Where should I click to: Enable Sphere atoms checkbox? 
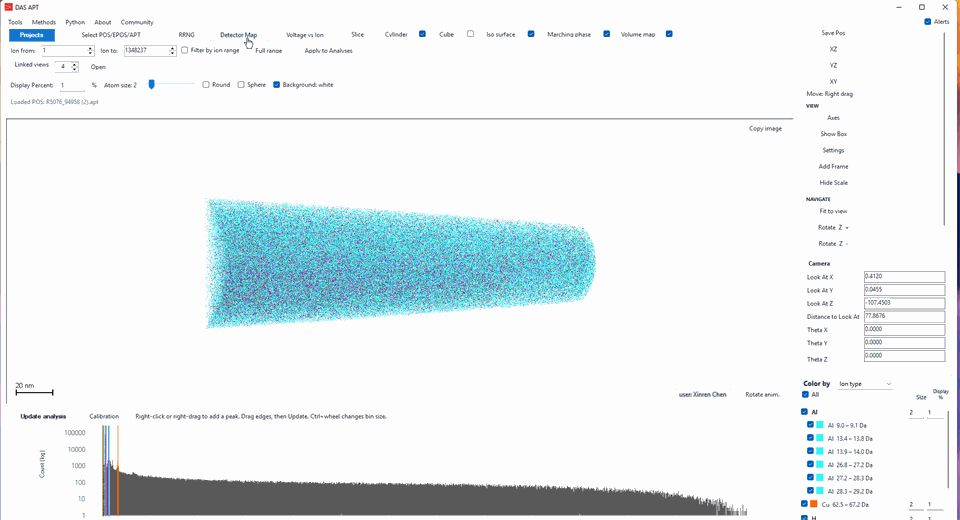click(241, 85)
